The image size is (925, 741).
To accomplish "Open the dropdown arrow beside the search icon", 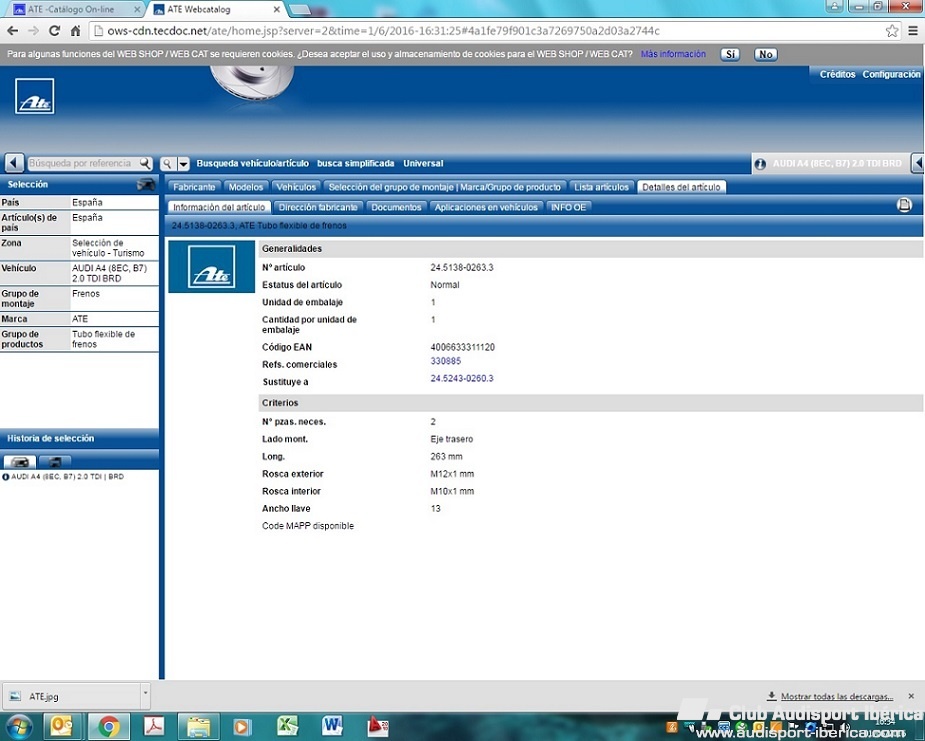I will [x=183, y=164].
